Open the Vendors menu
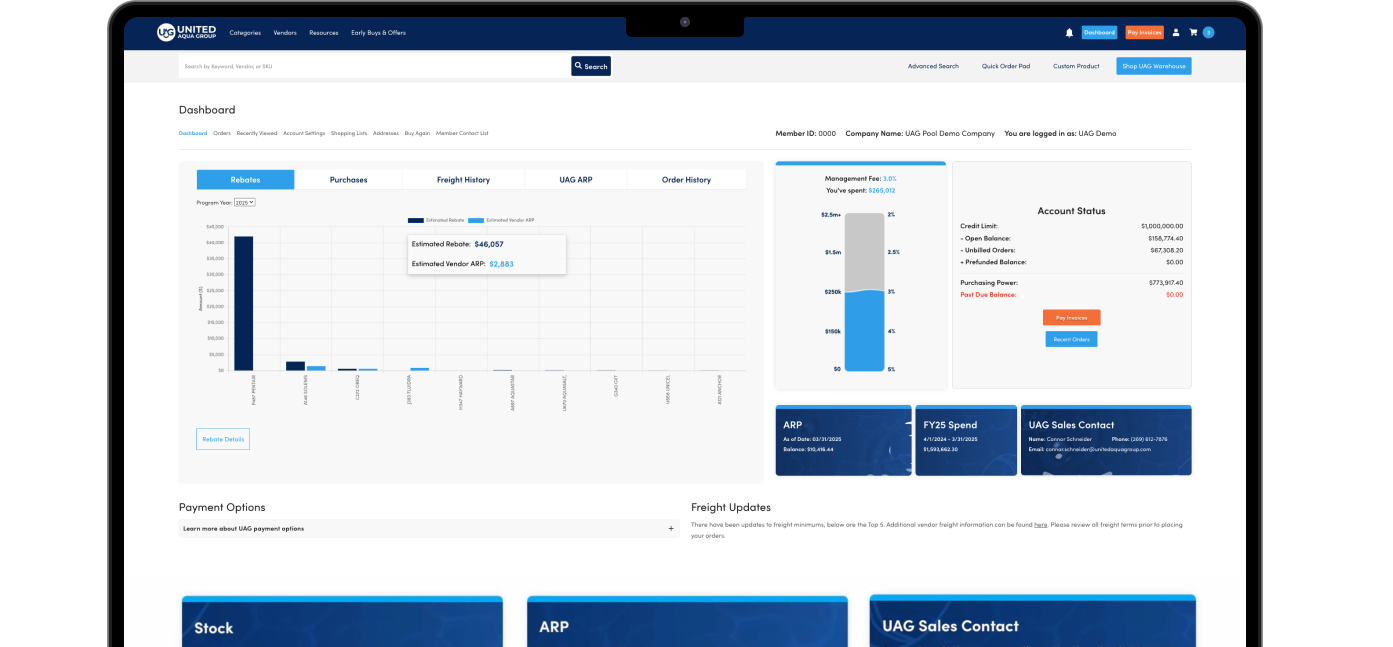Viewport: 1393px width, 647px height. click(x=285, y=32)
